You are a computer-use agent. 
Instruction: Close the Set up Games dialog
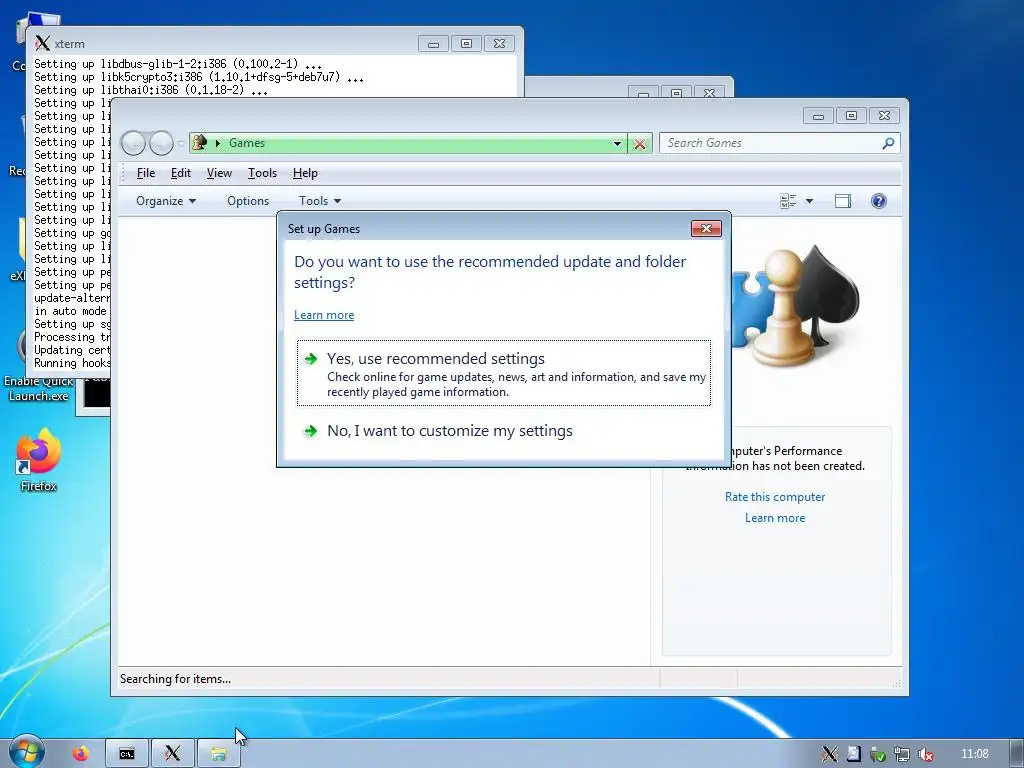pos(706,228)
